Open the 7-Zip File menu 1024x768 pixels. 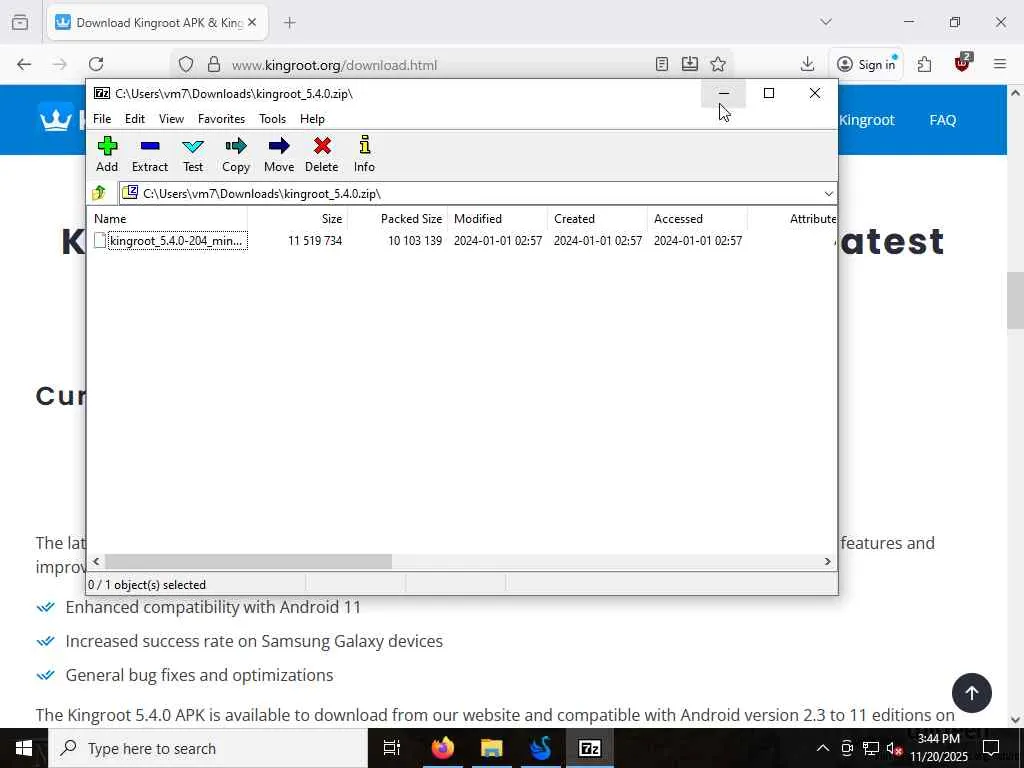[x=102, y=119]
